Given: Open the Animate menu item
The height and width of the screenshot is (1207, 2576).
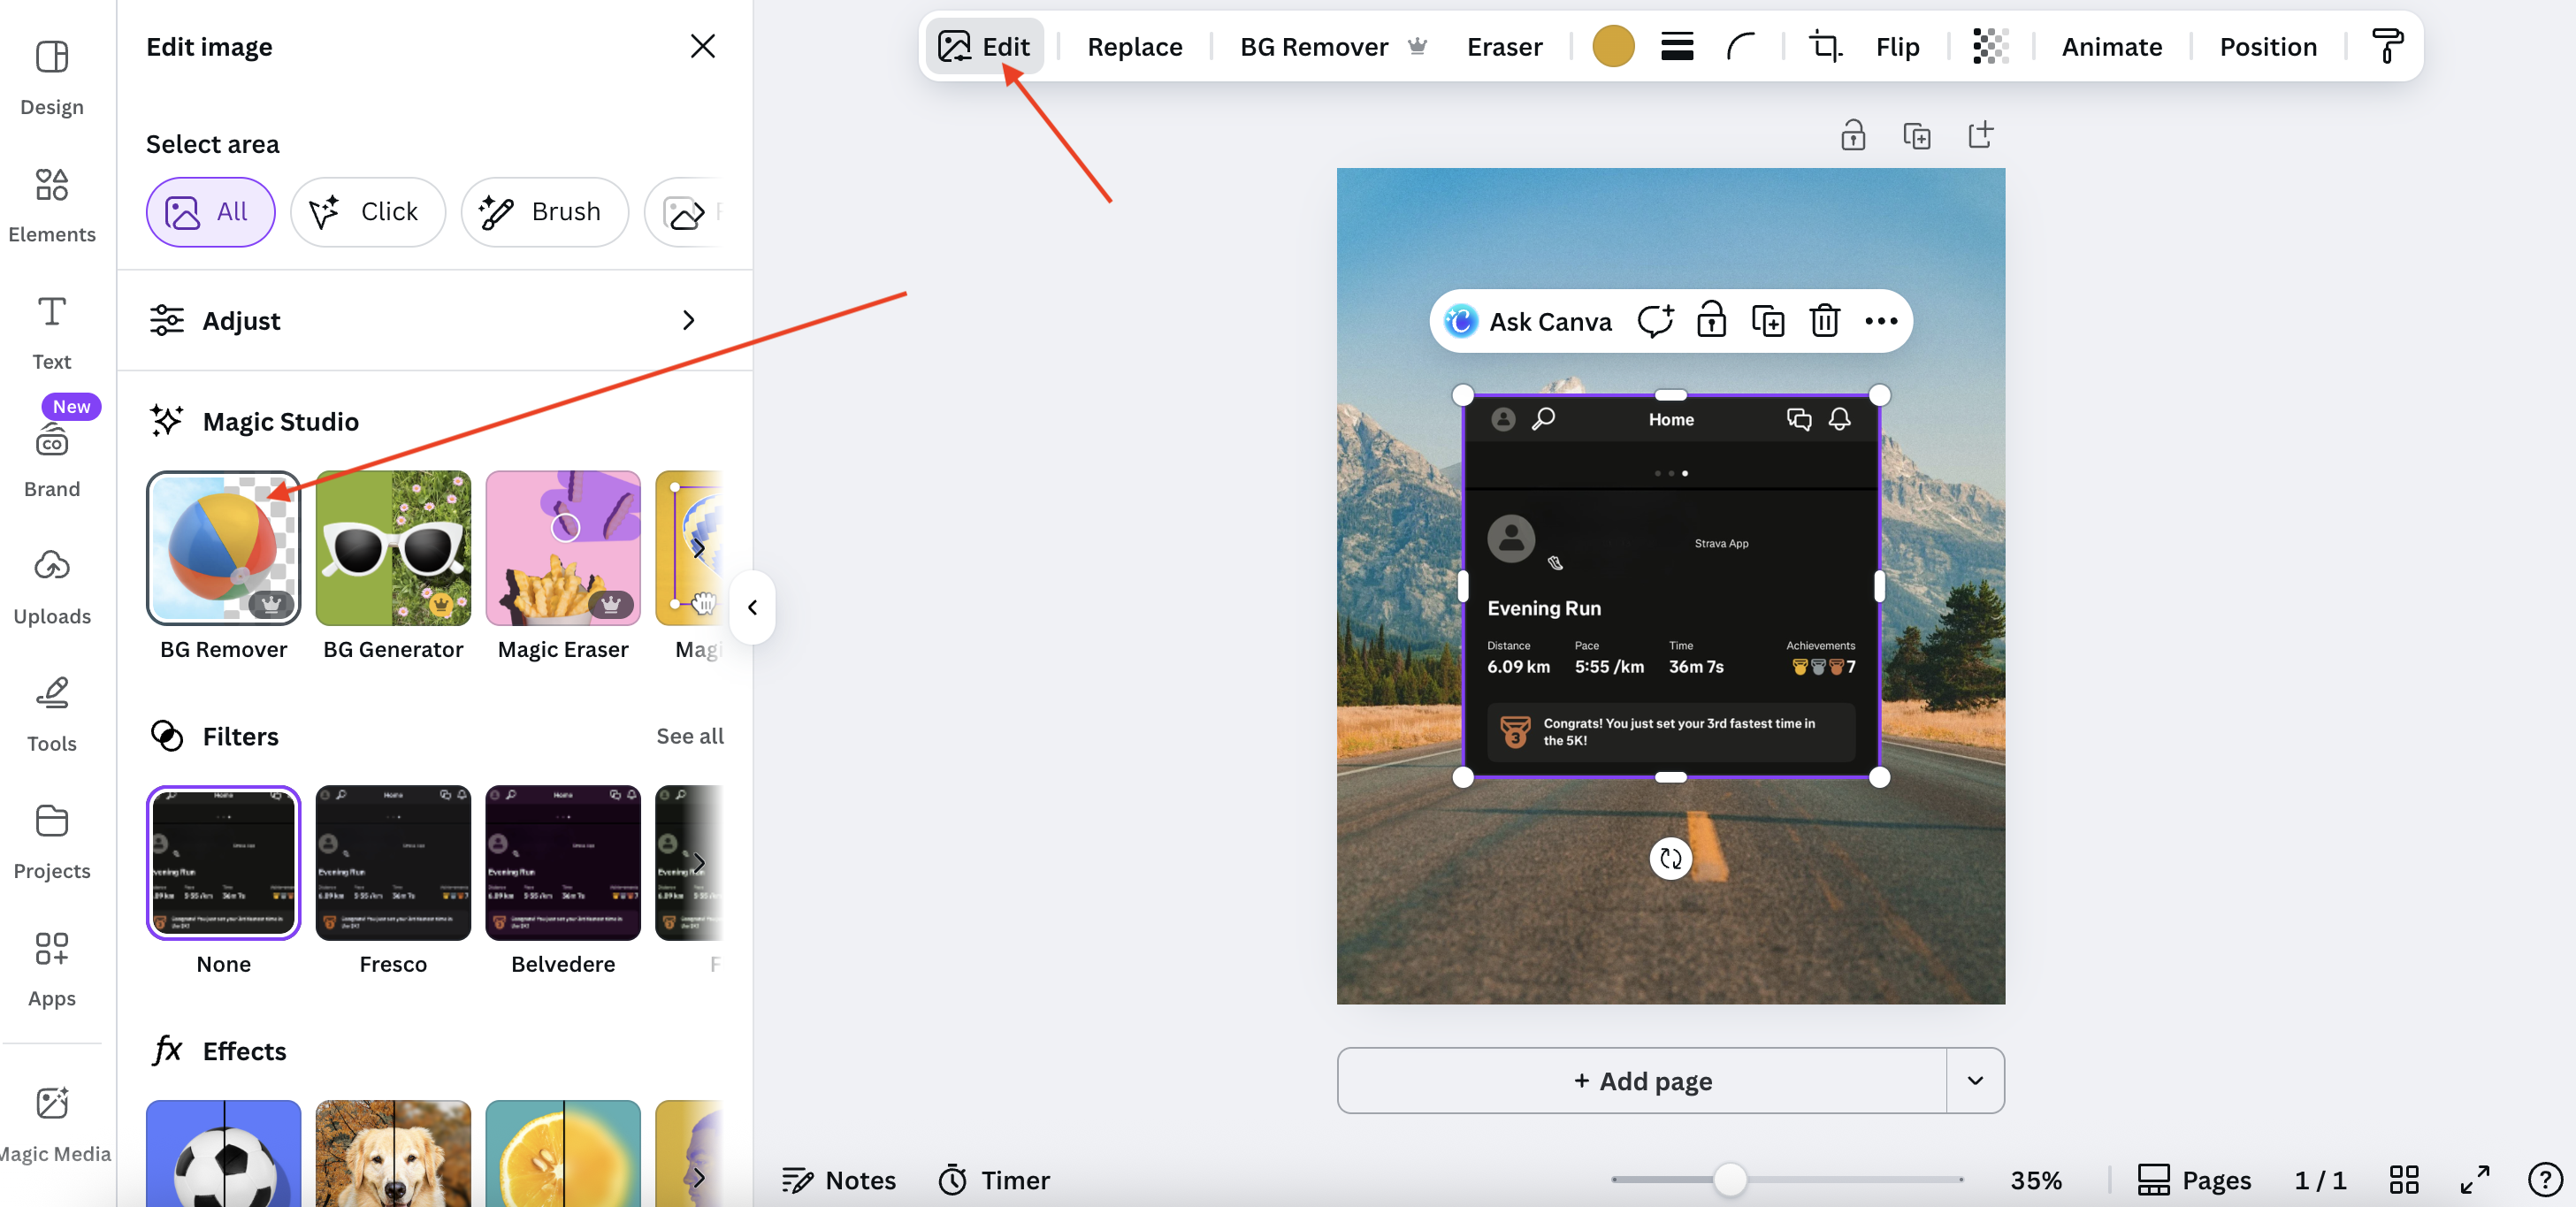Looking at the screenshot, I should click(2111, 47).
